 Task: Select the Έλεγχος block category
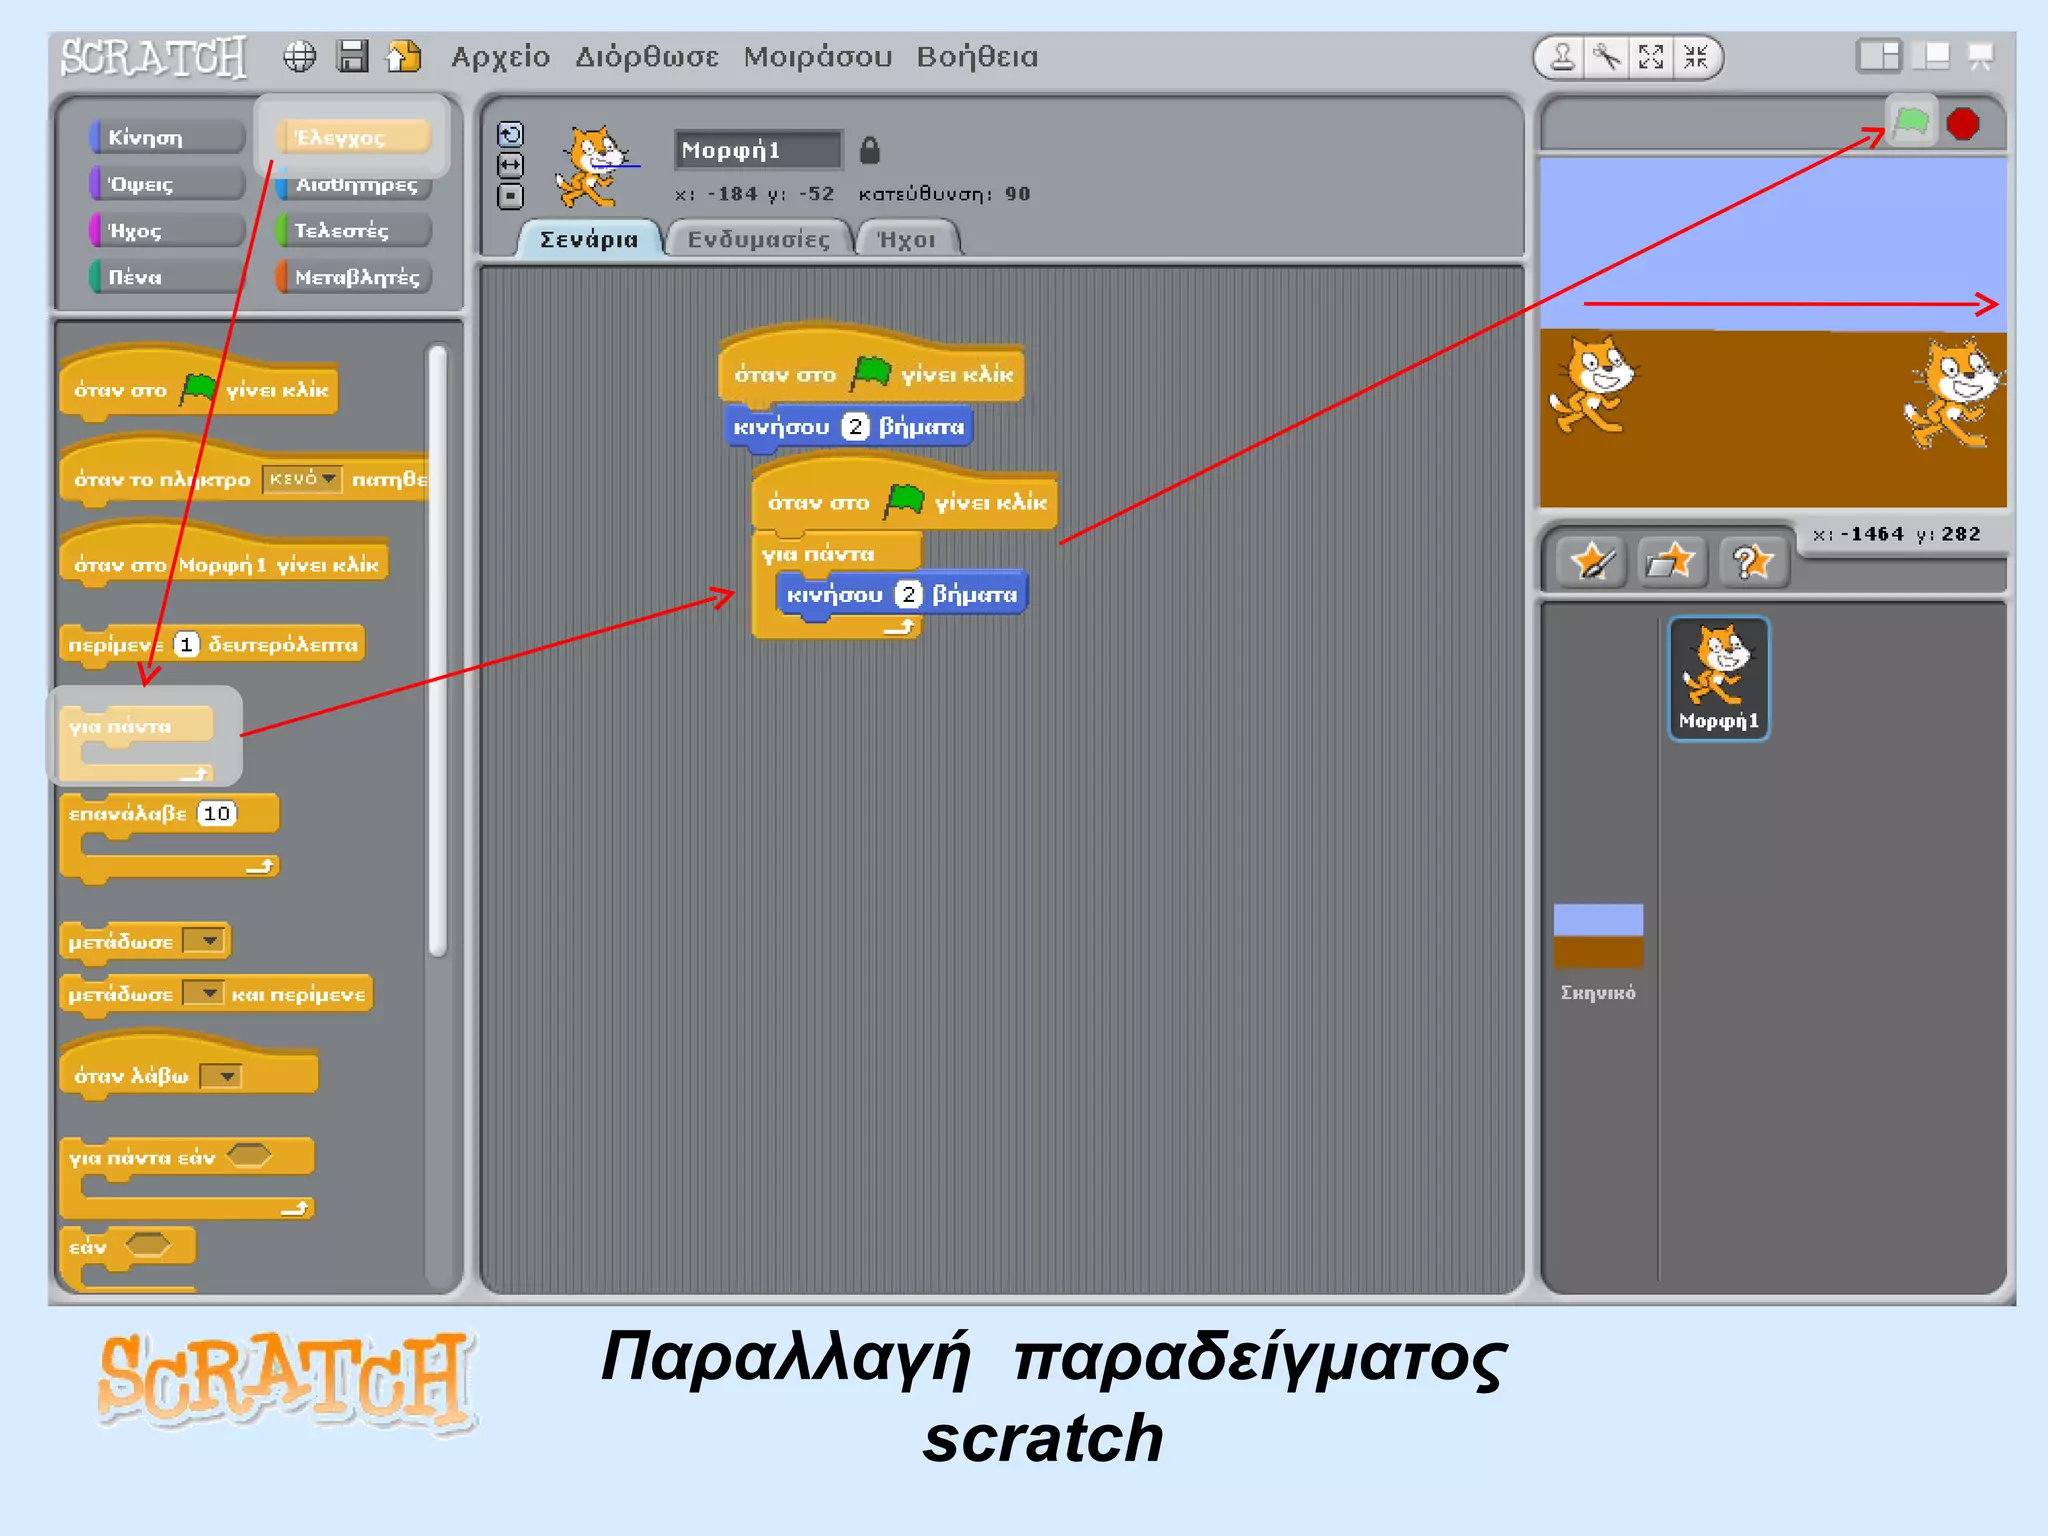coord(353,137)
